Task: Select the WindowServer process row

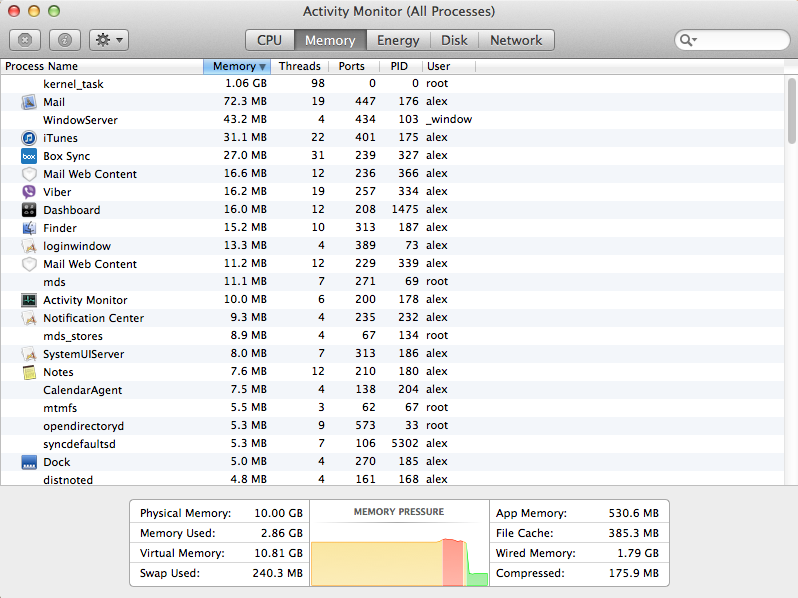Action: pyautogui.click(x=392, y=120)
